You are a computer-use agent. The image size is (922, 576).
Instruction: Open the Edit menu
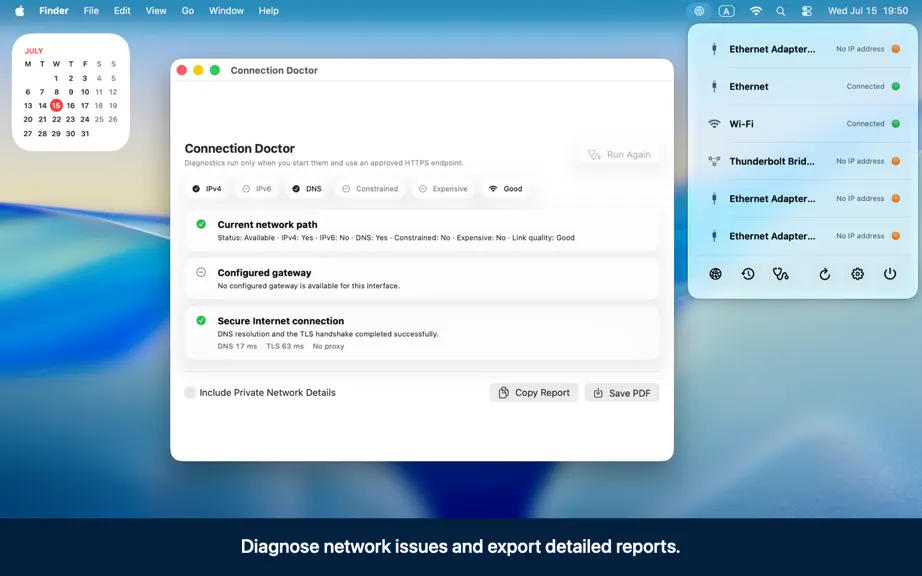122,11
